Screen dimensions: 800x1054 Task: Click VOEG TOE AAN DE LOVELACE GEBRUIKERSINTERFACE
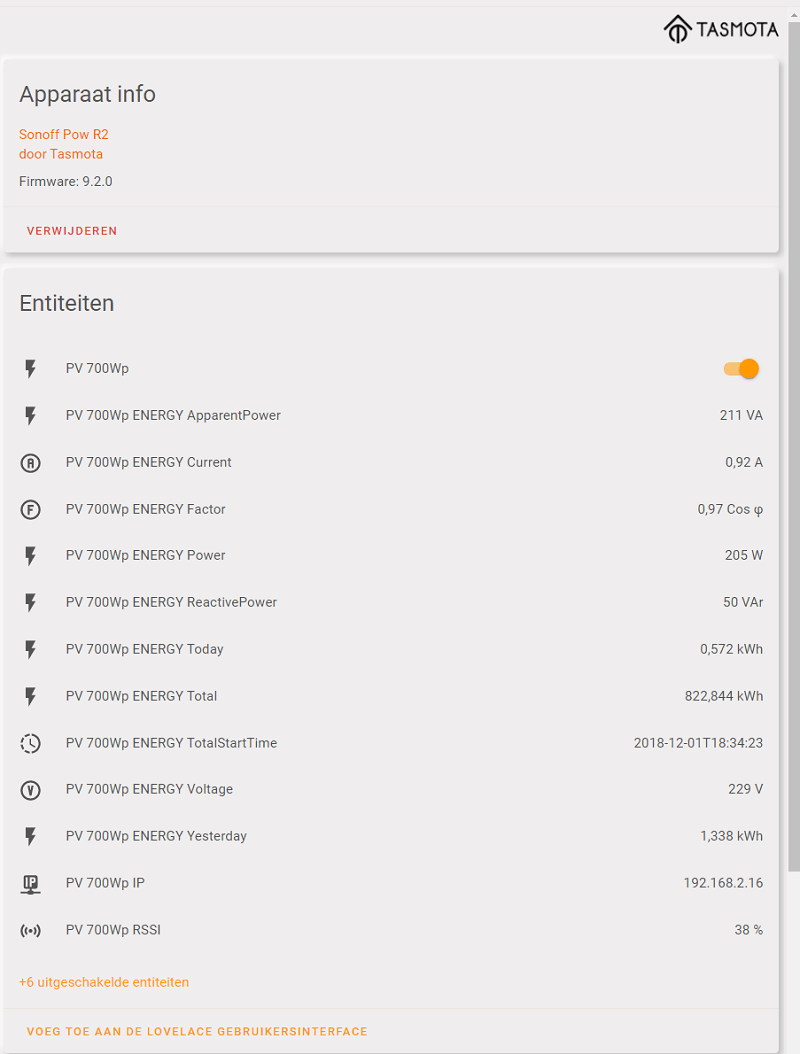click(x=197, y=1031)
